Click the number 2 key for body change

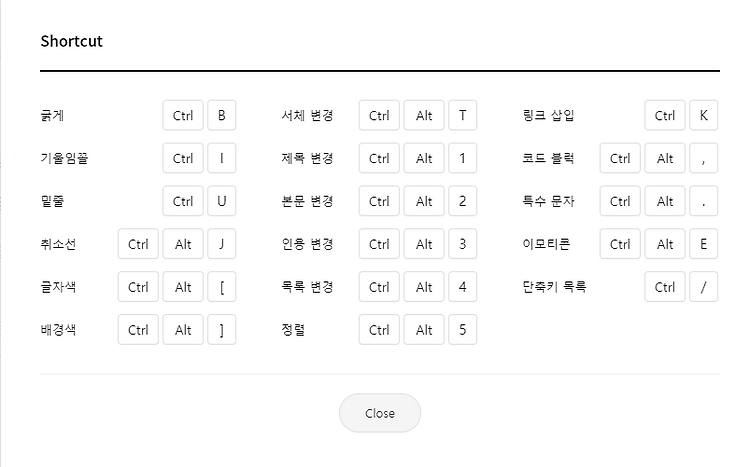coord(463,201)
